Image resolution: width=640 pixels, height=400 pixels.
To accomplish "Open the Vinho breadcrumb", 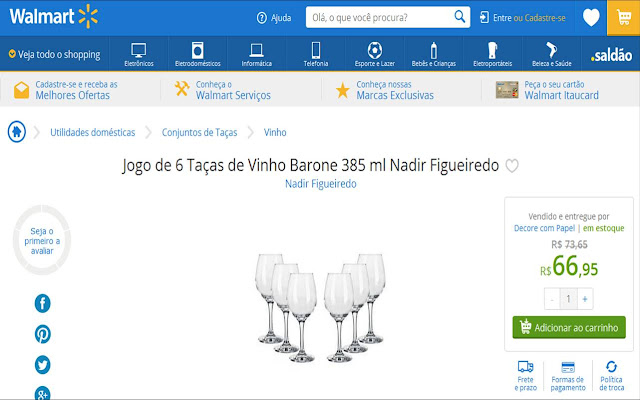I will pyautogui.click(x=275, y=132).
